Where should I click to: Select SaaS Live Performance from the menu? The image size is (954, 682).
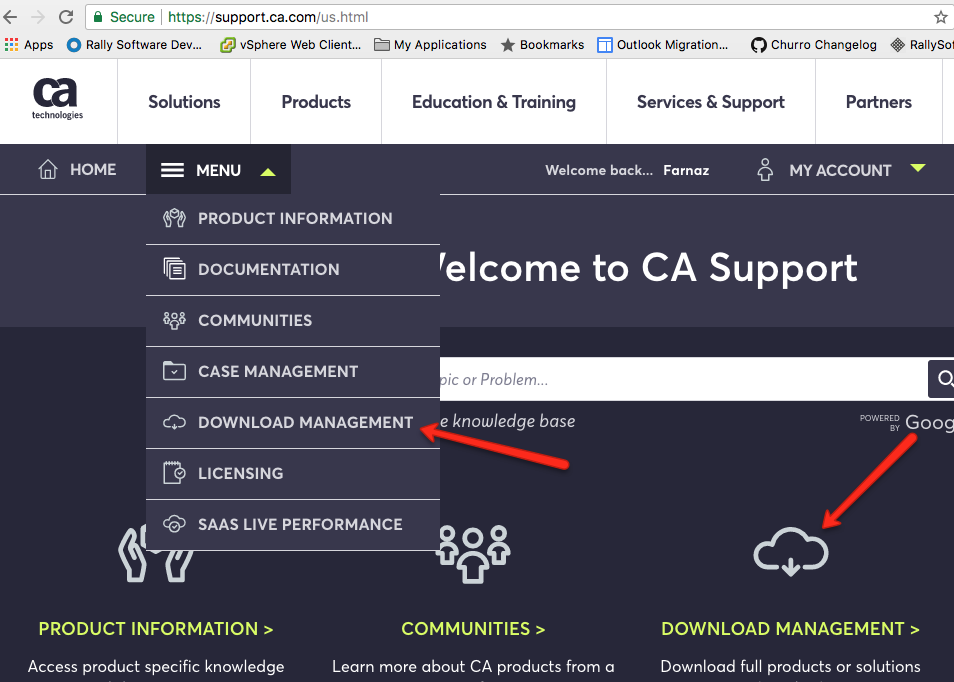click(293, 526)
